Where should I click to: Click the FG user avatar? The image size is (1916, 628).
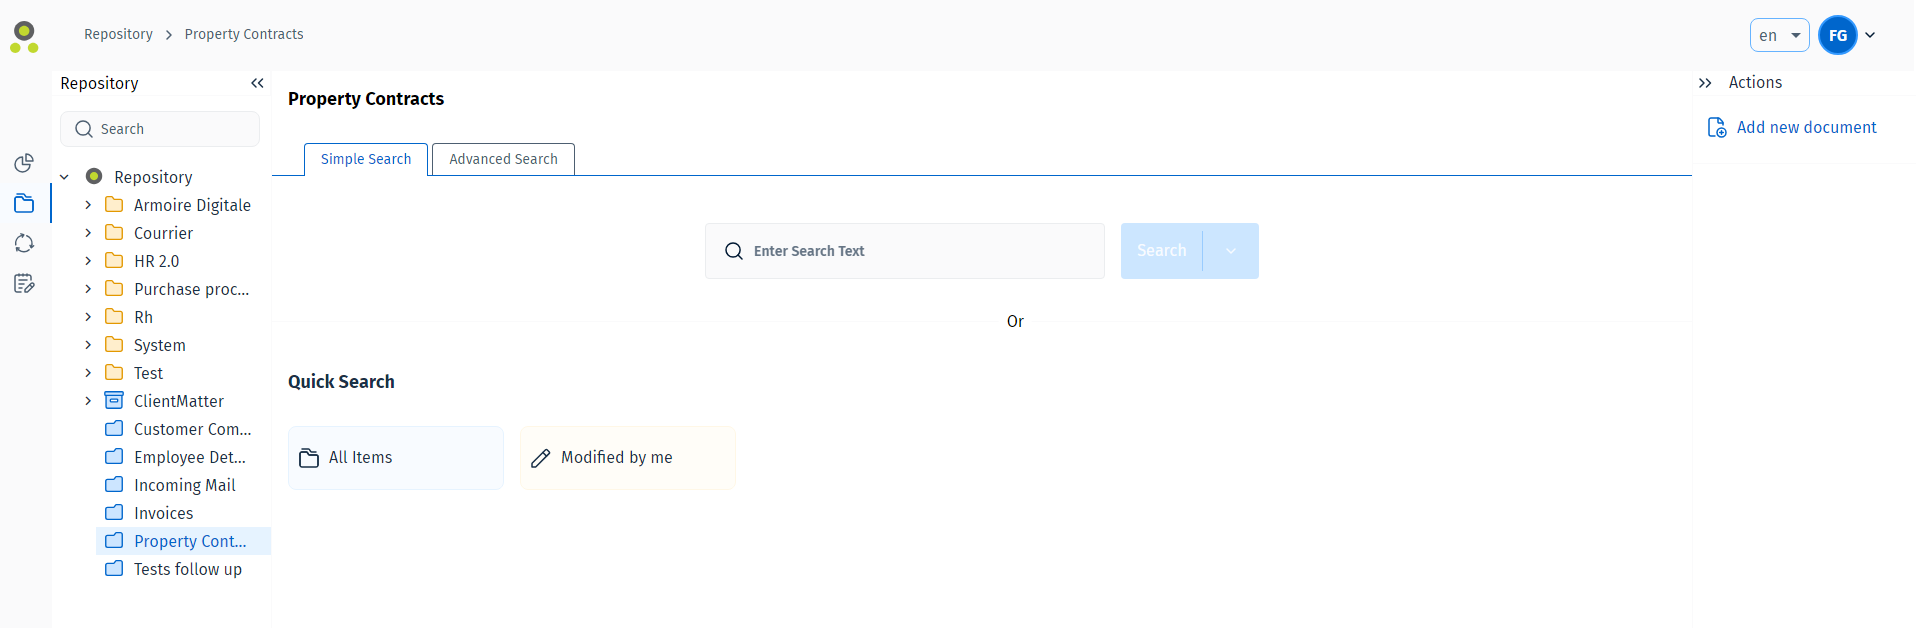(x=1837, y=35)
